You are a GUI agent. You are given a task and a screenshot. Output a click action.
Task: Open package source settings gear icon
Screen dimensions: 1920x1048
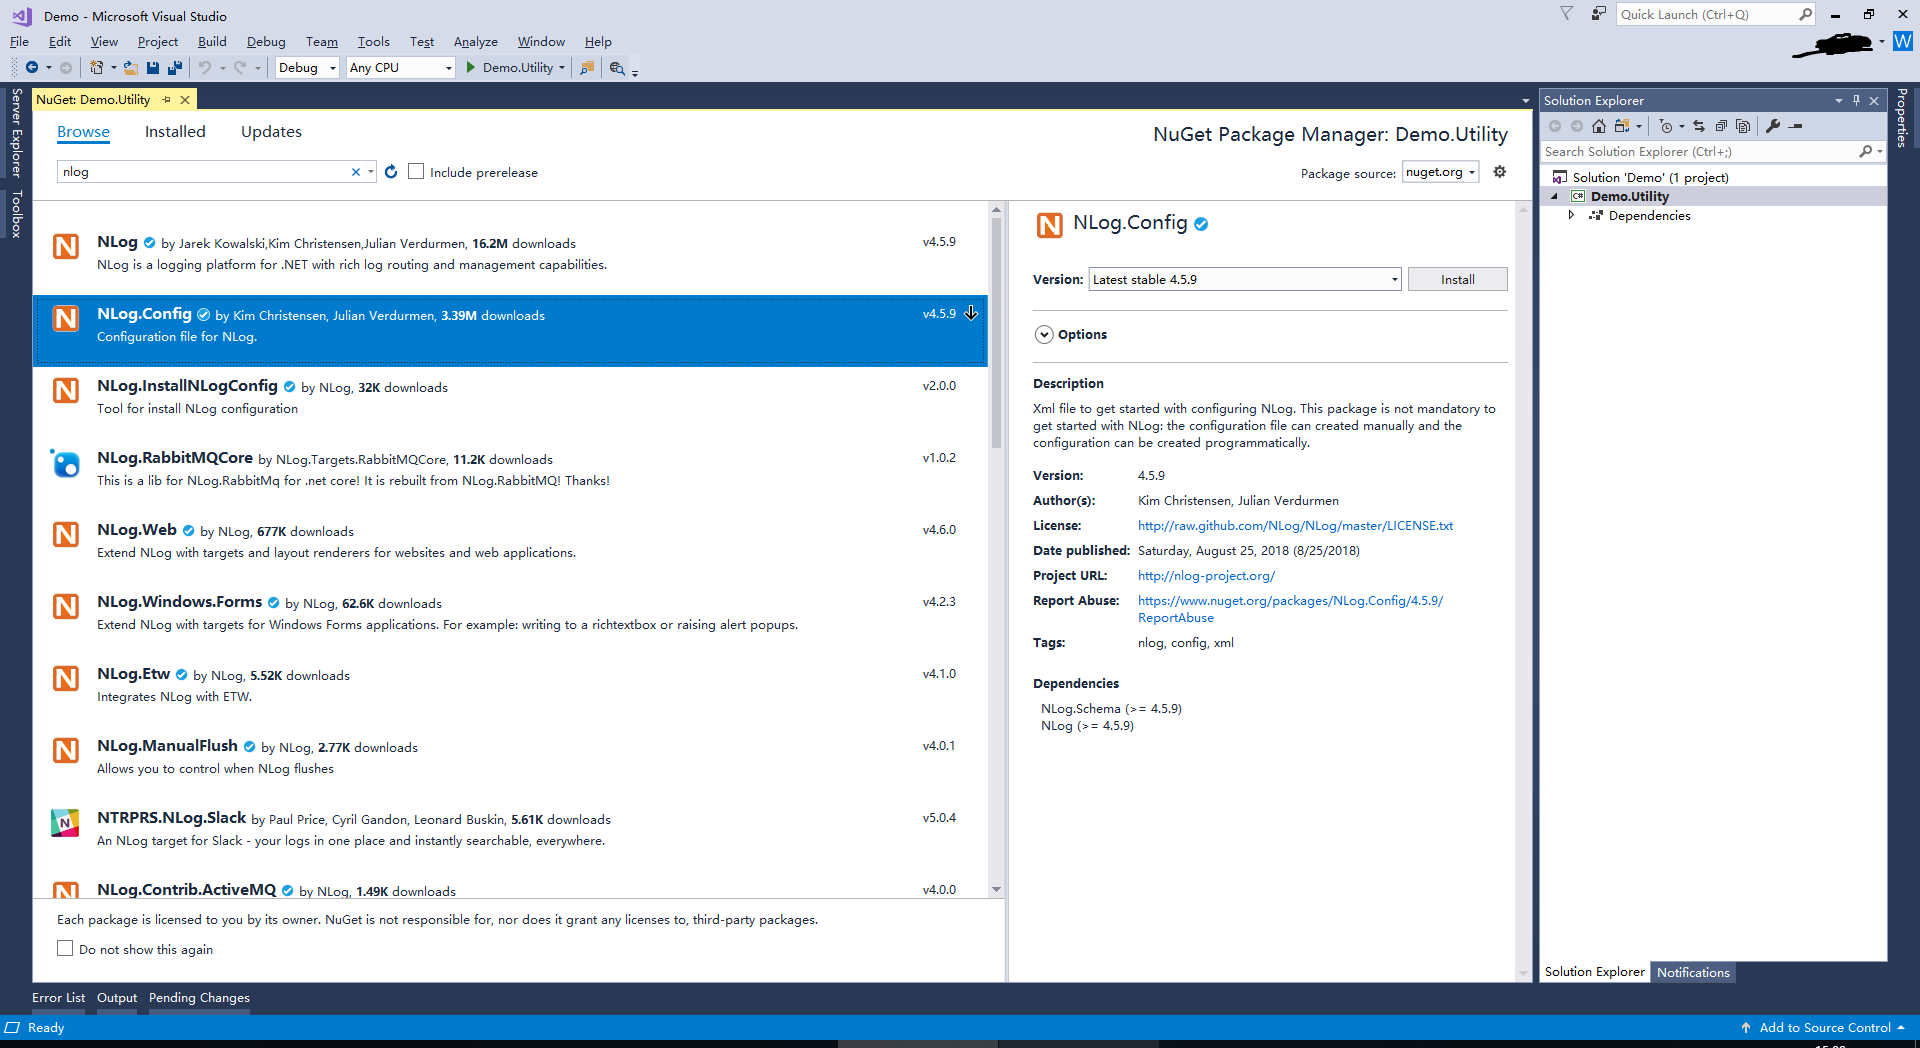(1500, 172)
